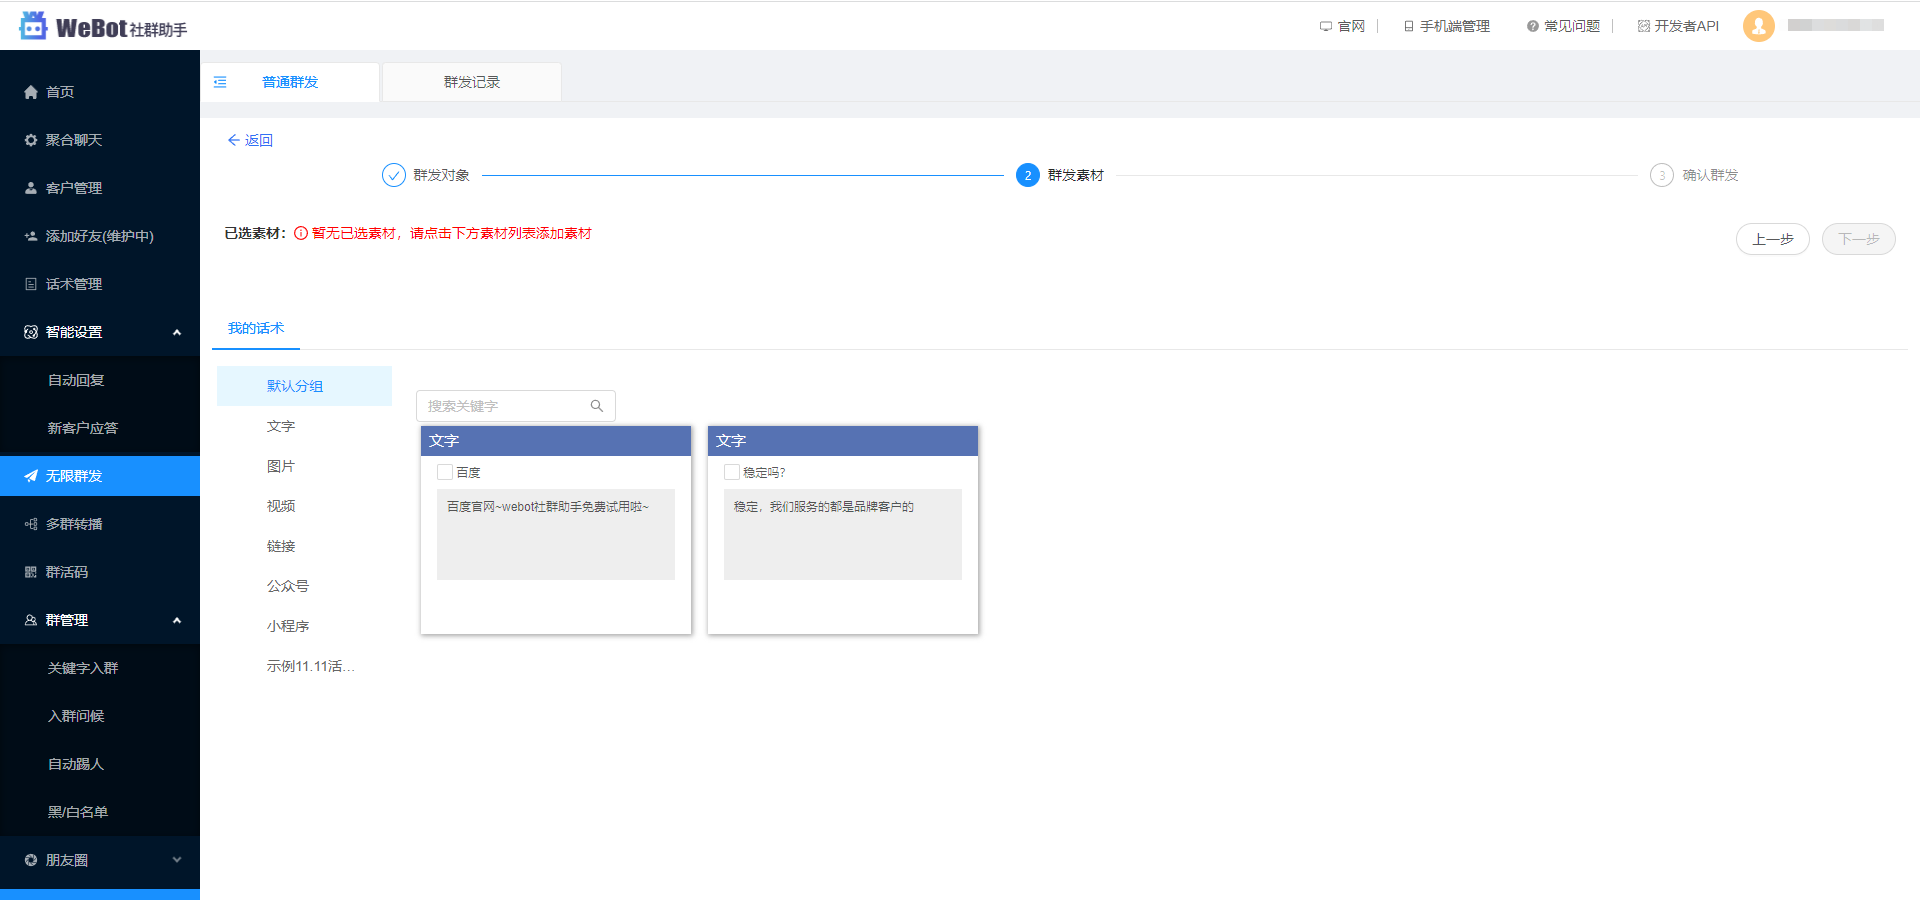Click the magnifier search icon in search box
1920x900 pixels.
coord(597,406)
